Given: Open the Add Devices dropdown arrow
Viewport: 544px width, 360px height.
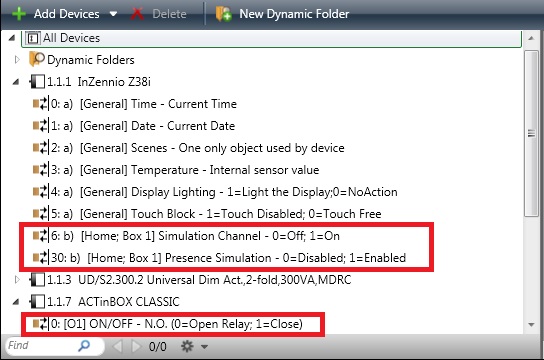Looking at the screenshot, I should (x=113, y=14).
